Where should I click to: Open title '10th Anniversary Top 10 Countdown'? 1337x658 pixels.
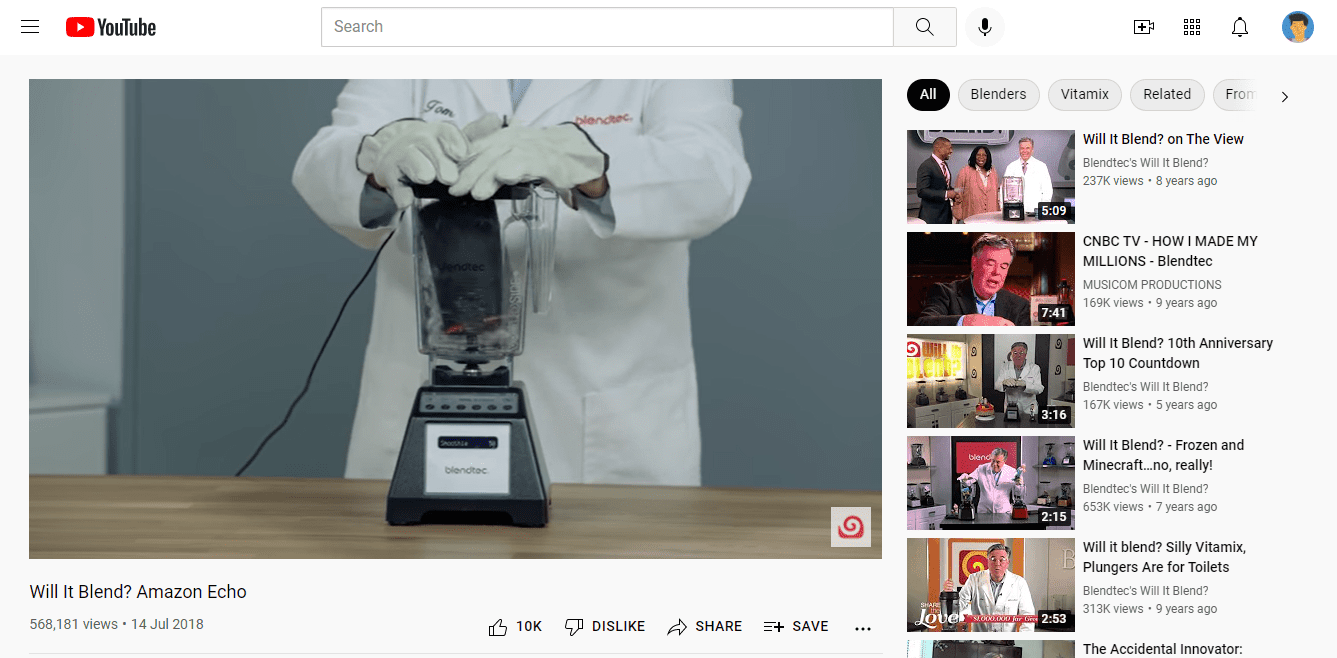1178,353
